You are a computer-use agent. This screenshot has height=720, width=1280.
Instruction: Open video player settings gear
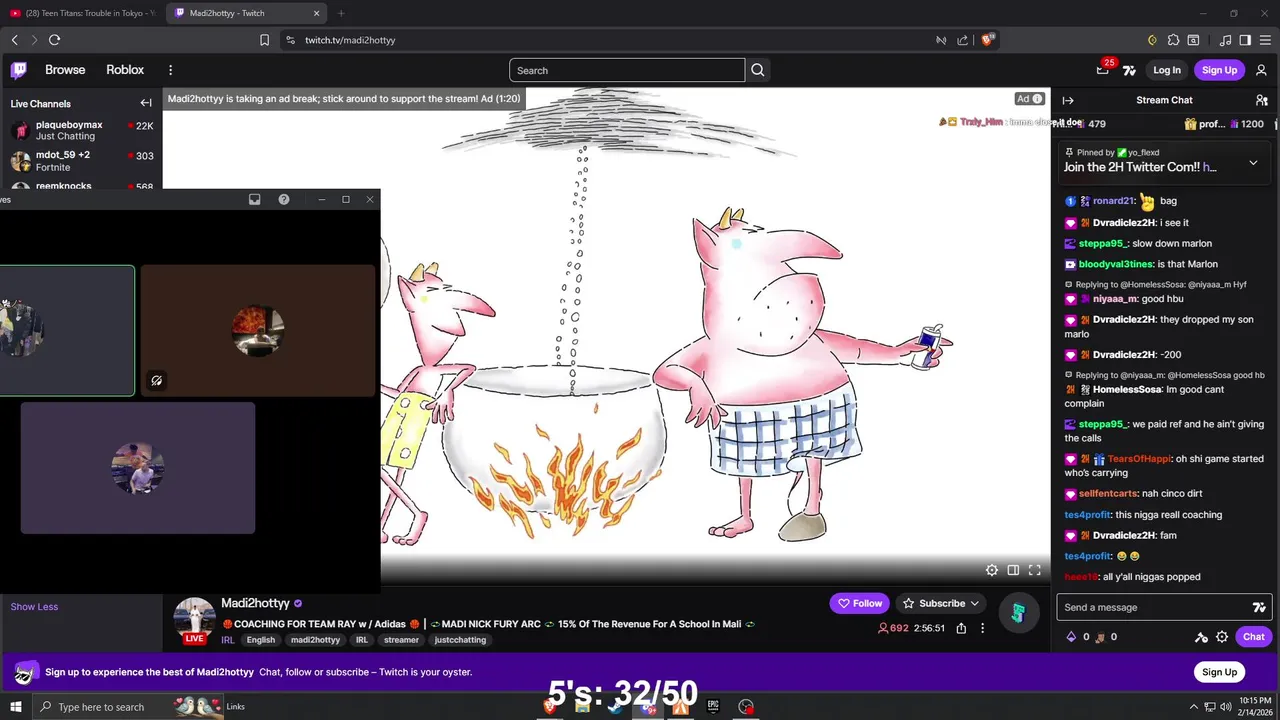(992, 570)
